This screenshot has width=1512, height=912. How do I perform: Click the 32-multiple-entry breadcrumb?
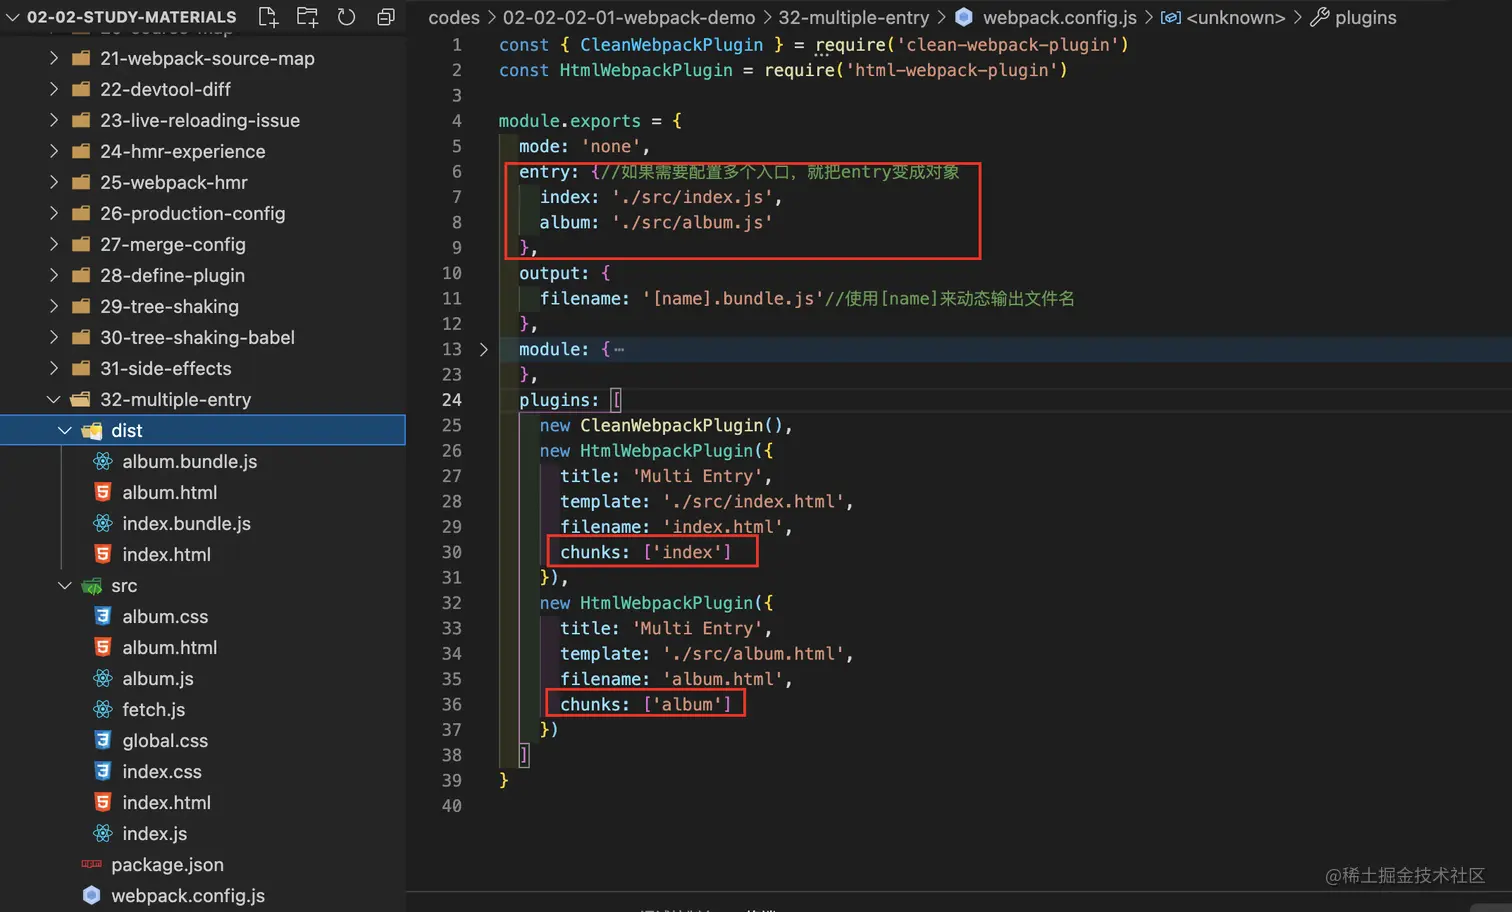[854, 17]
